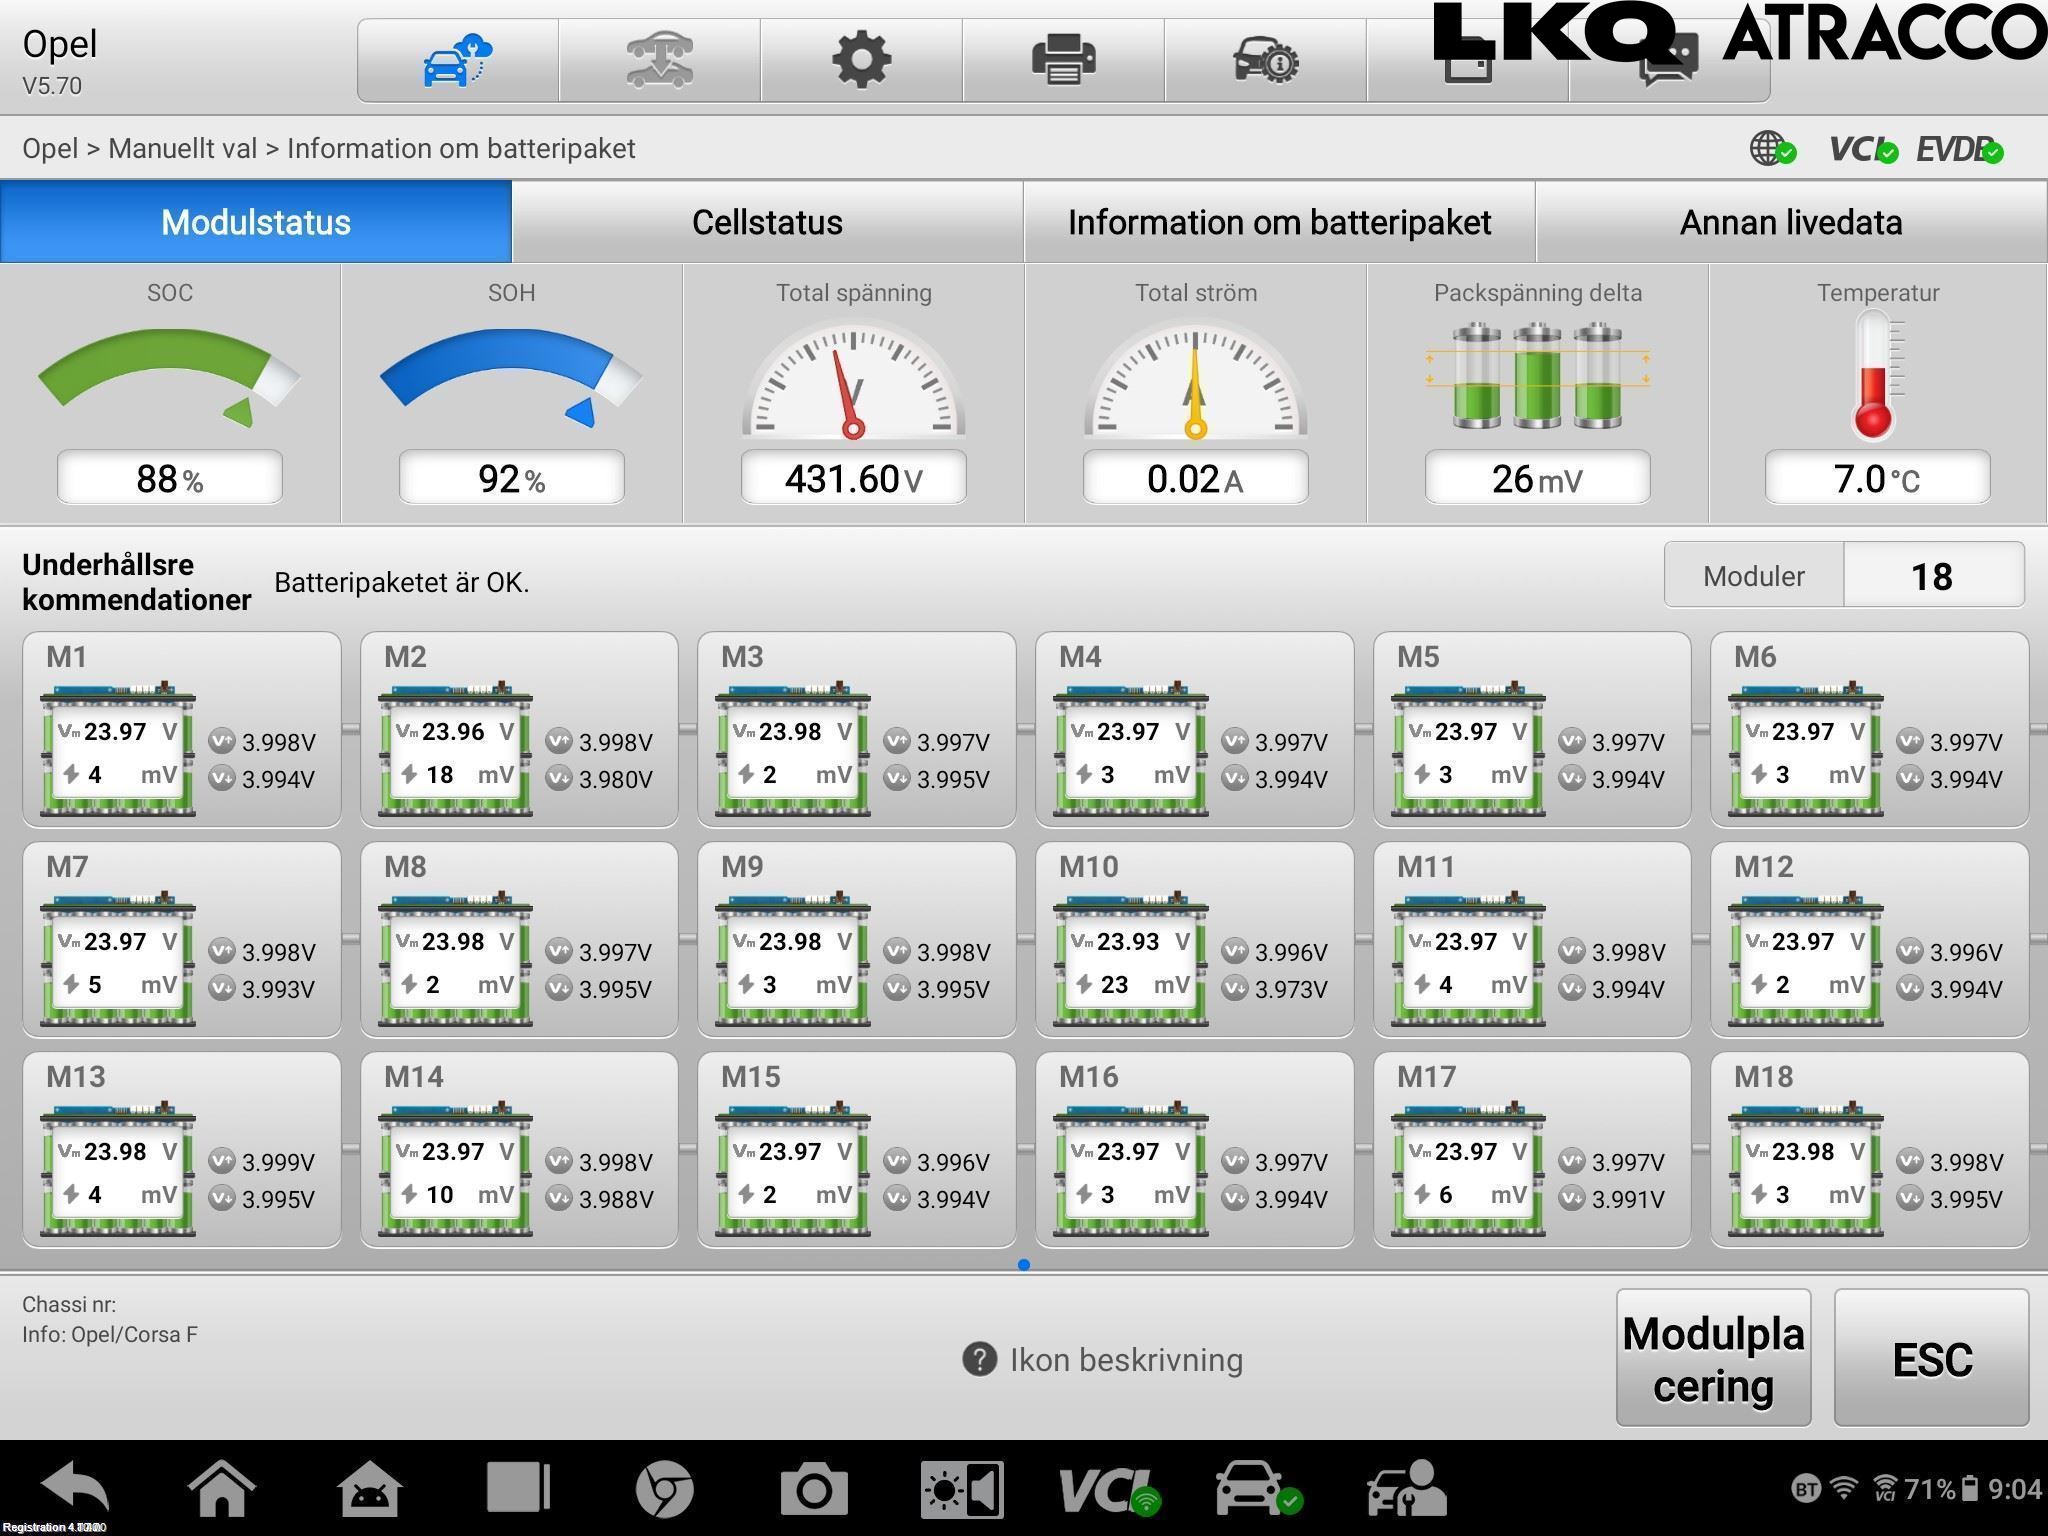Select the 88 % SOC value
This screenshot has height=1536, width=2048.
click(169, 478)
